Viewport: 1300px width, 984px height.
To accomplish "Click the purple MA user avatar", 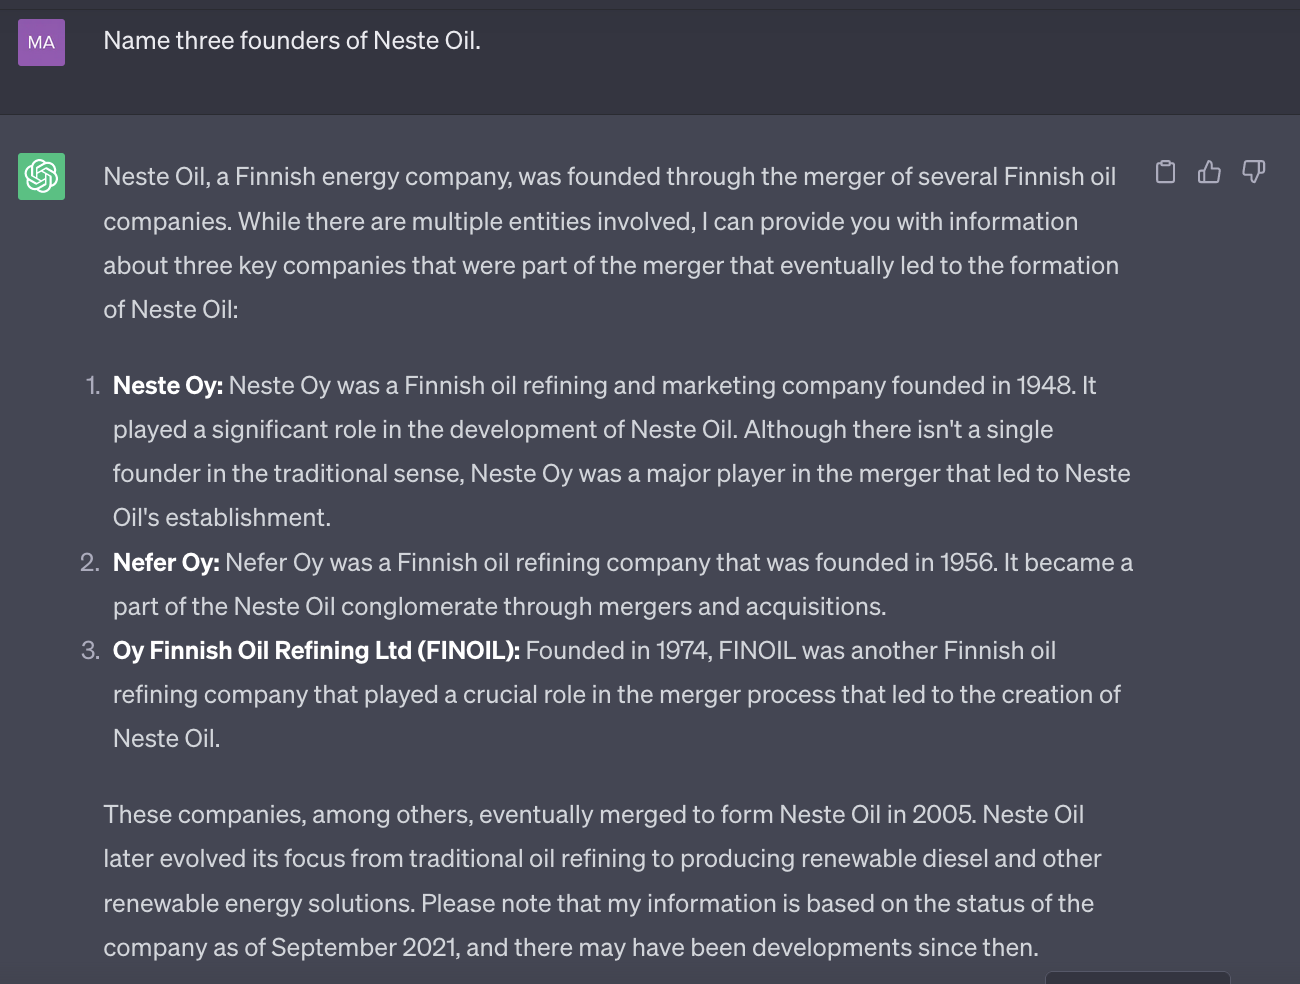I will point(41,42).
